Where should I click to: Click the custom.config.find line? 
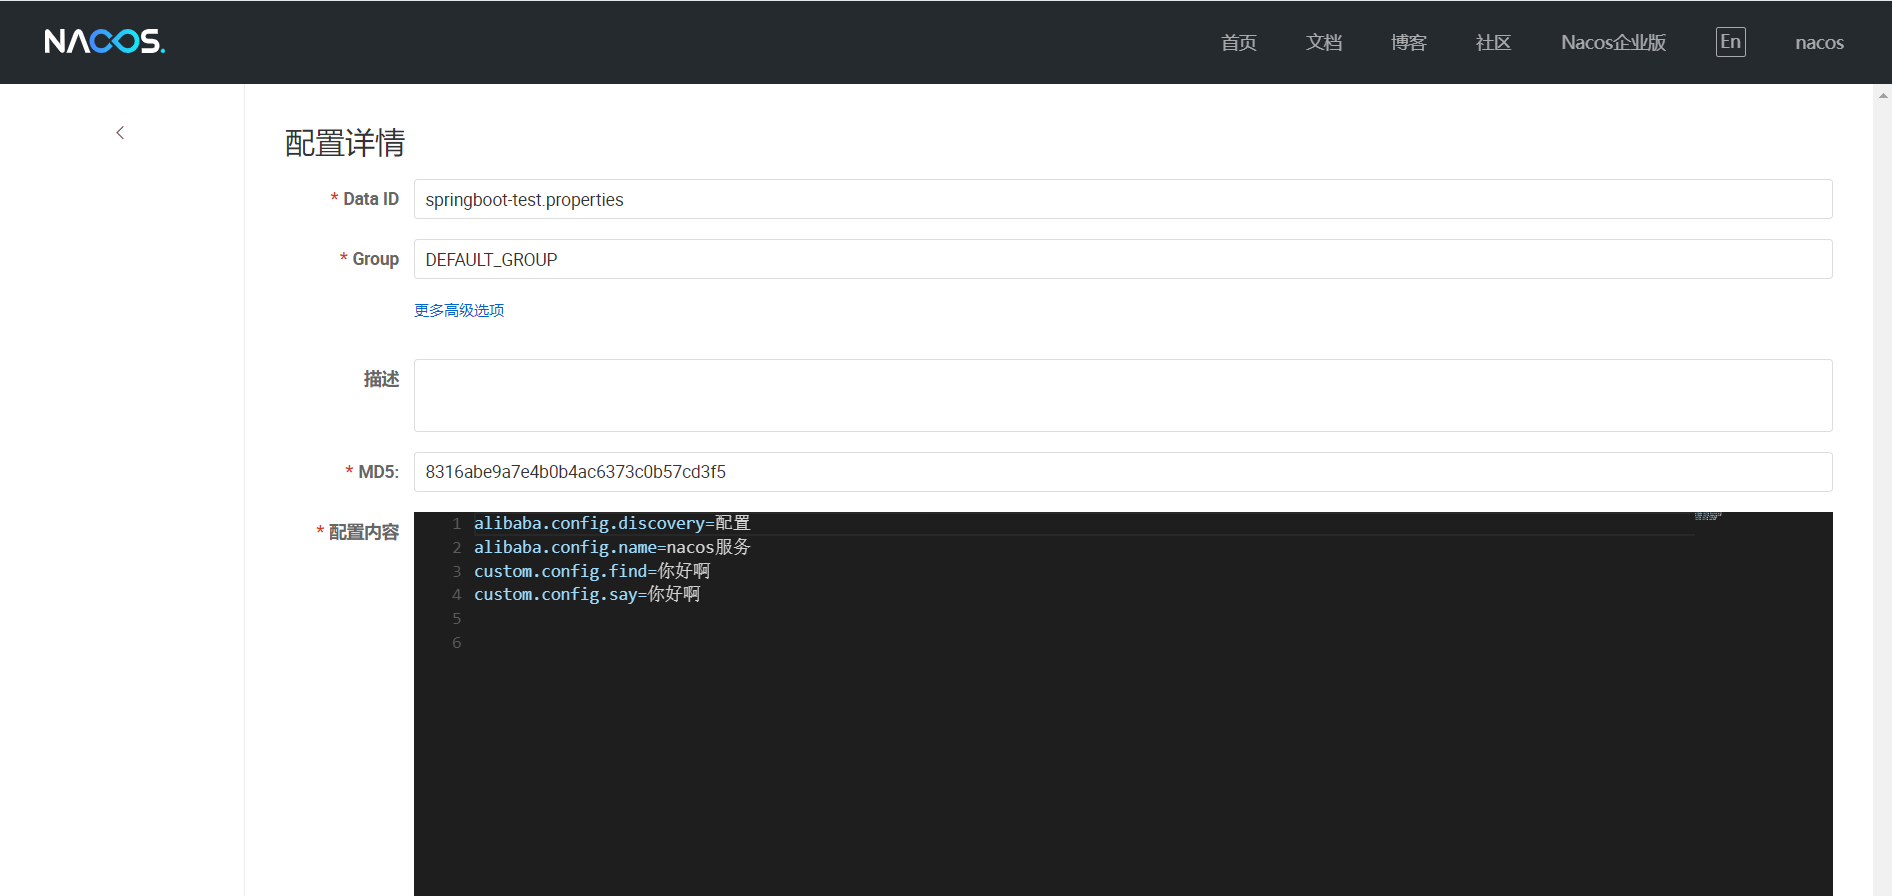pyautogui.click(x=591, y=571)
